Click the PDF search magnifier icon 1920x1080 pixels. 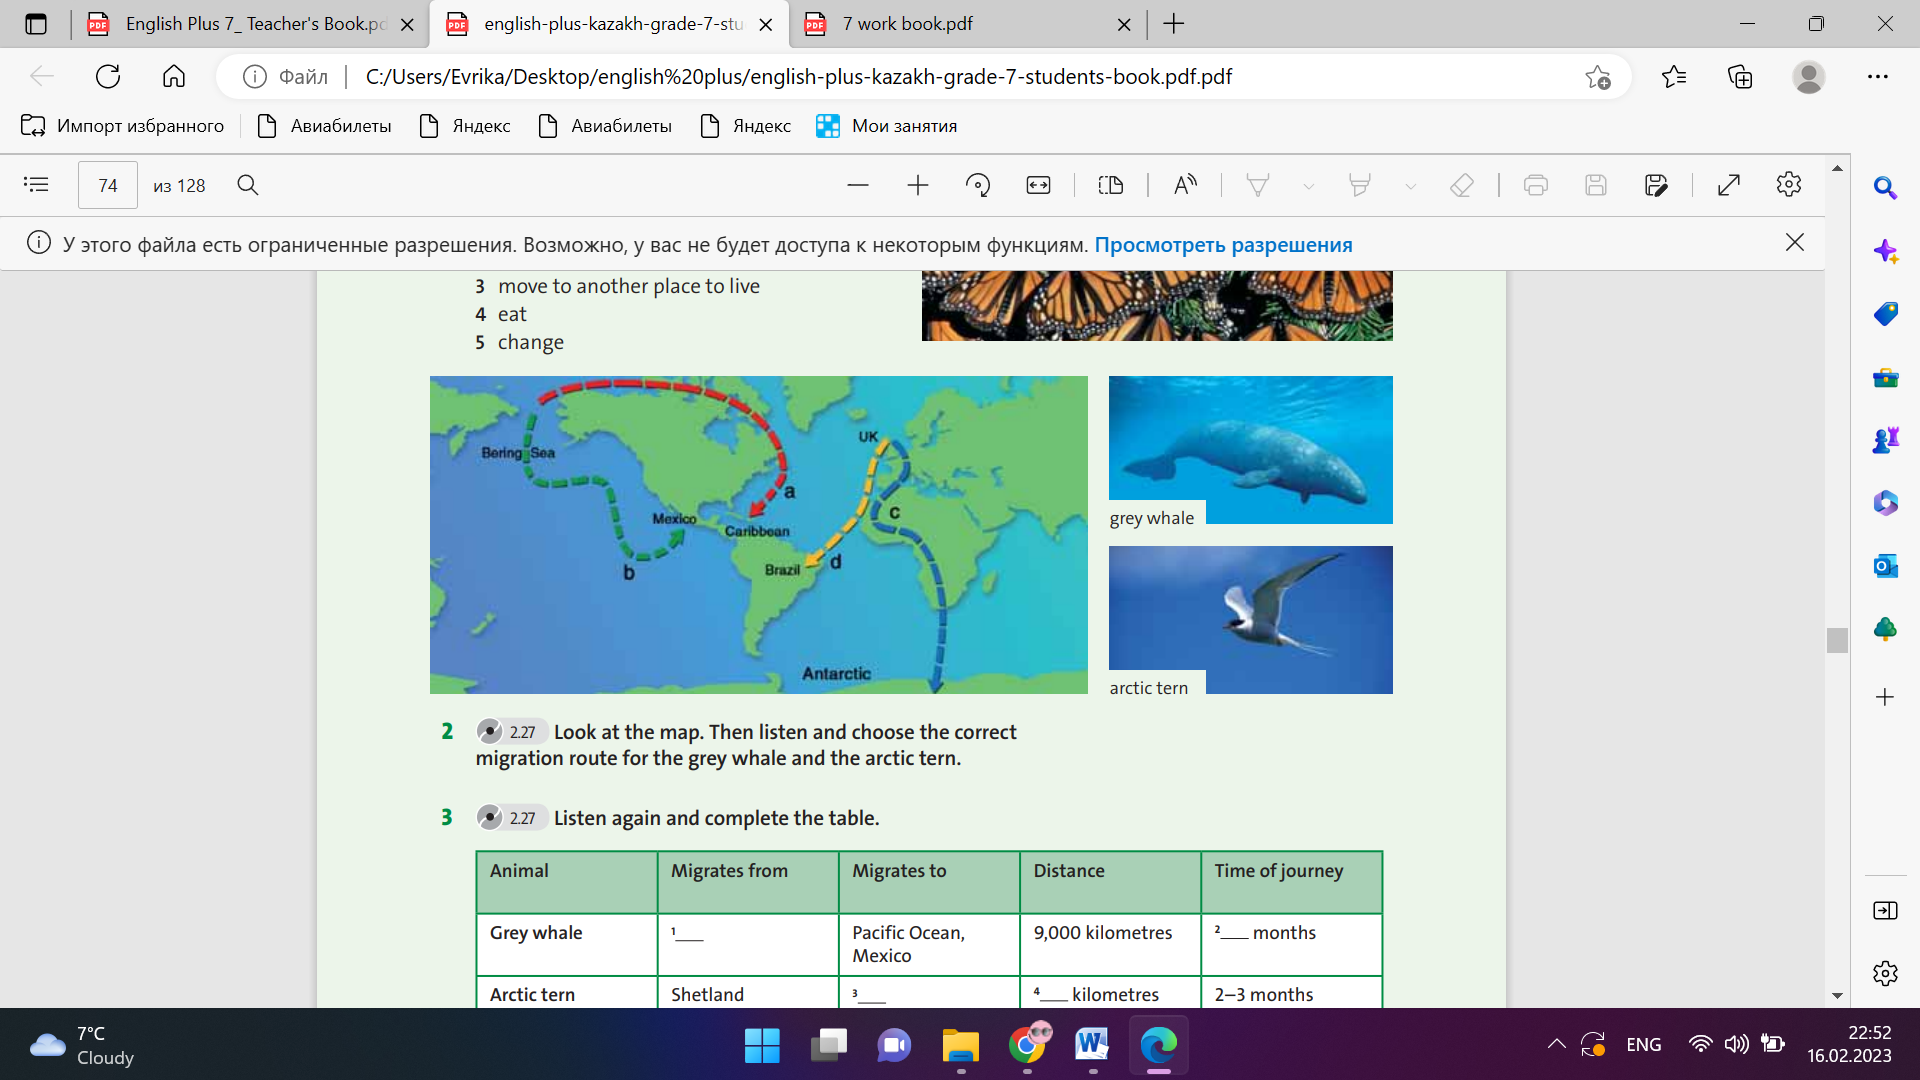point(248,185)
